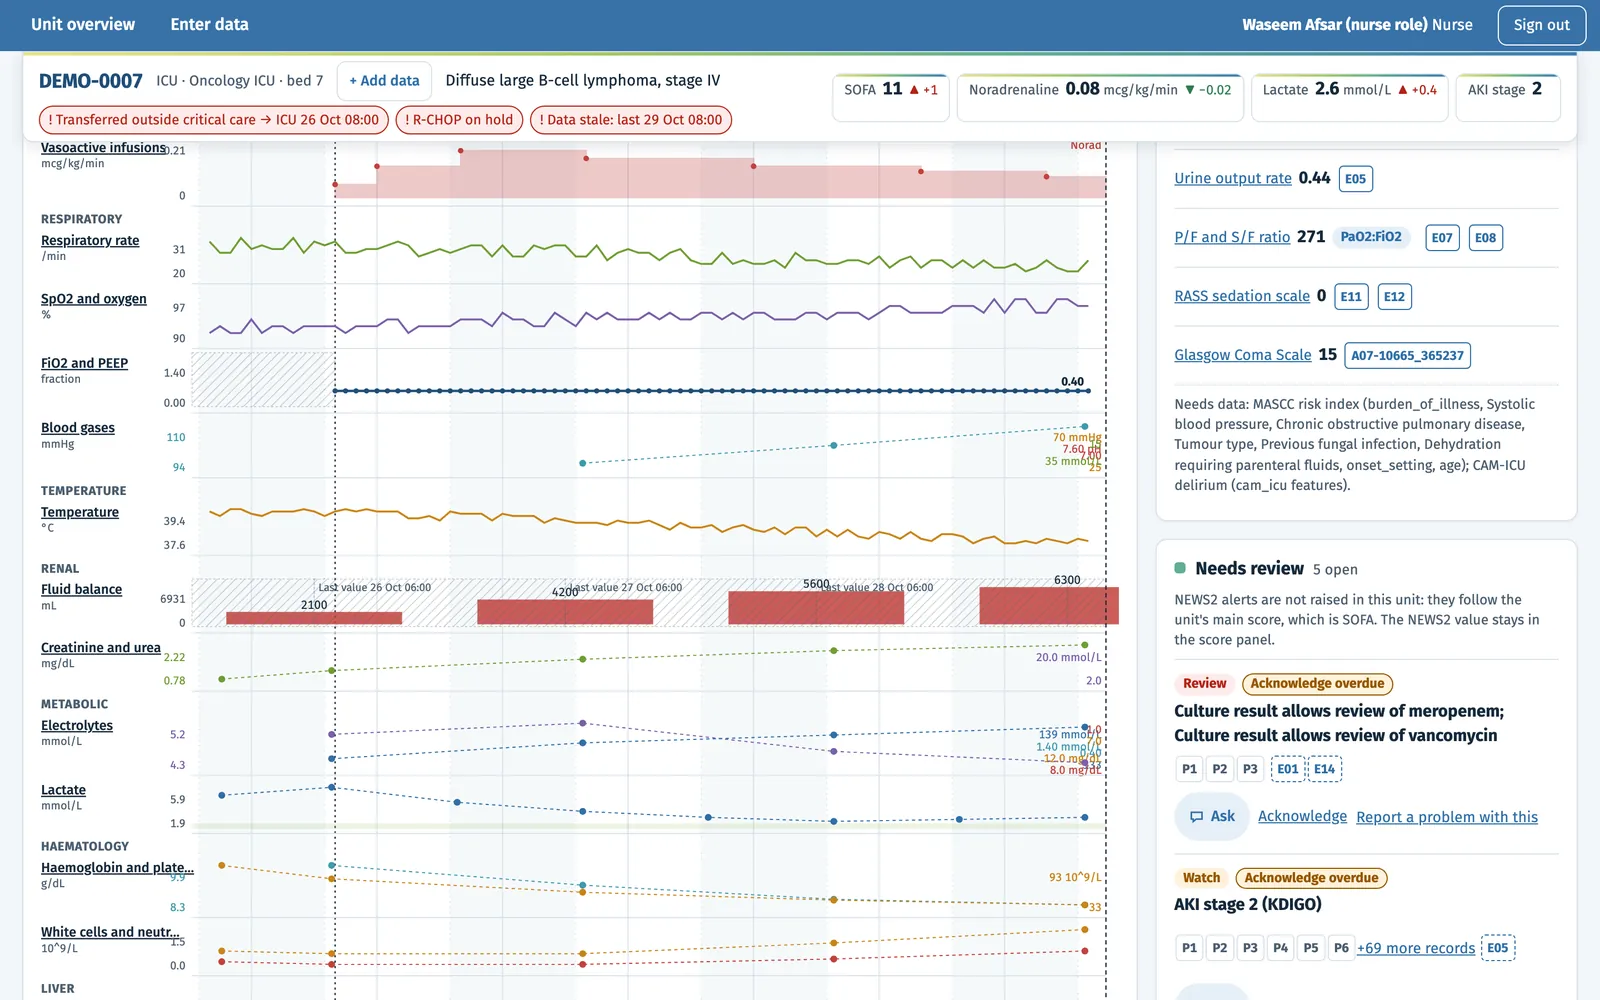Open the Unit overview page
This screenshot has width=1600, height=1000.
pos(83,25)
